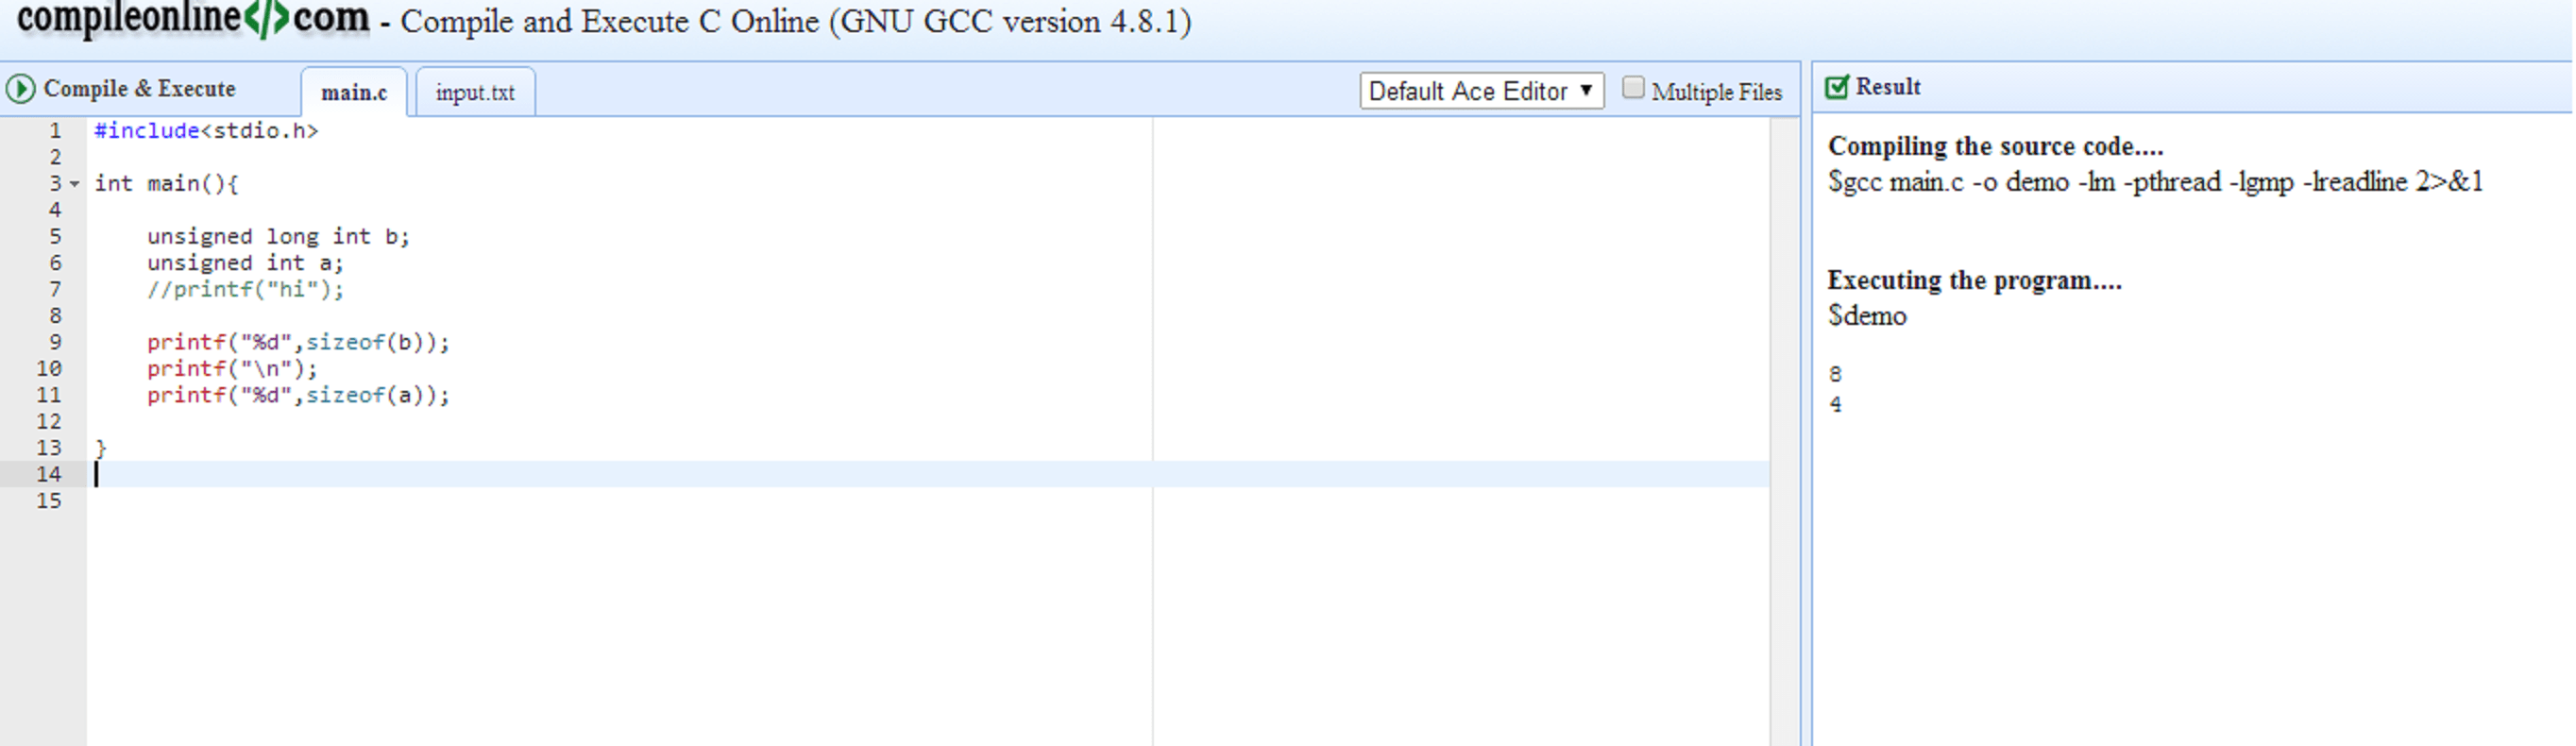This screenshot has width=2576, height=746.
Task: Select the main.c tab
Action: point(354,92)
